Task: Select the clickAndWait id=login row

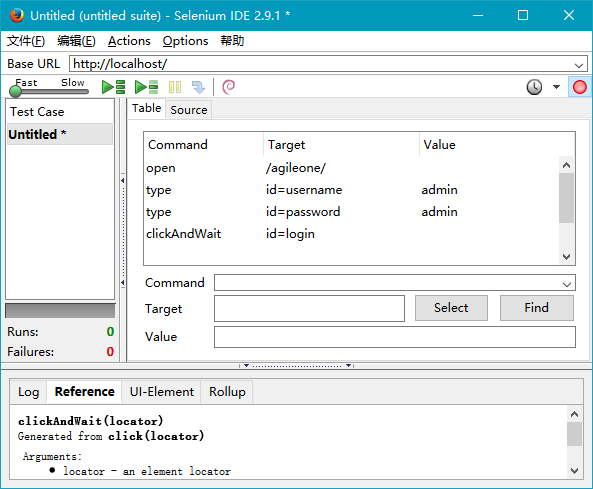Action: tap(352, 234)
